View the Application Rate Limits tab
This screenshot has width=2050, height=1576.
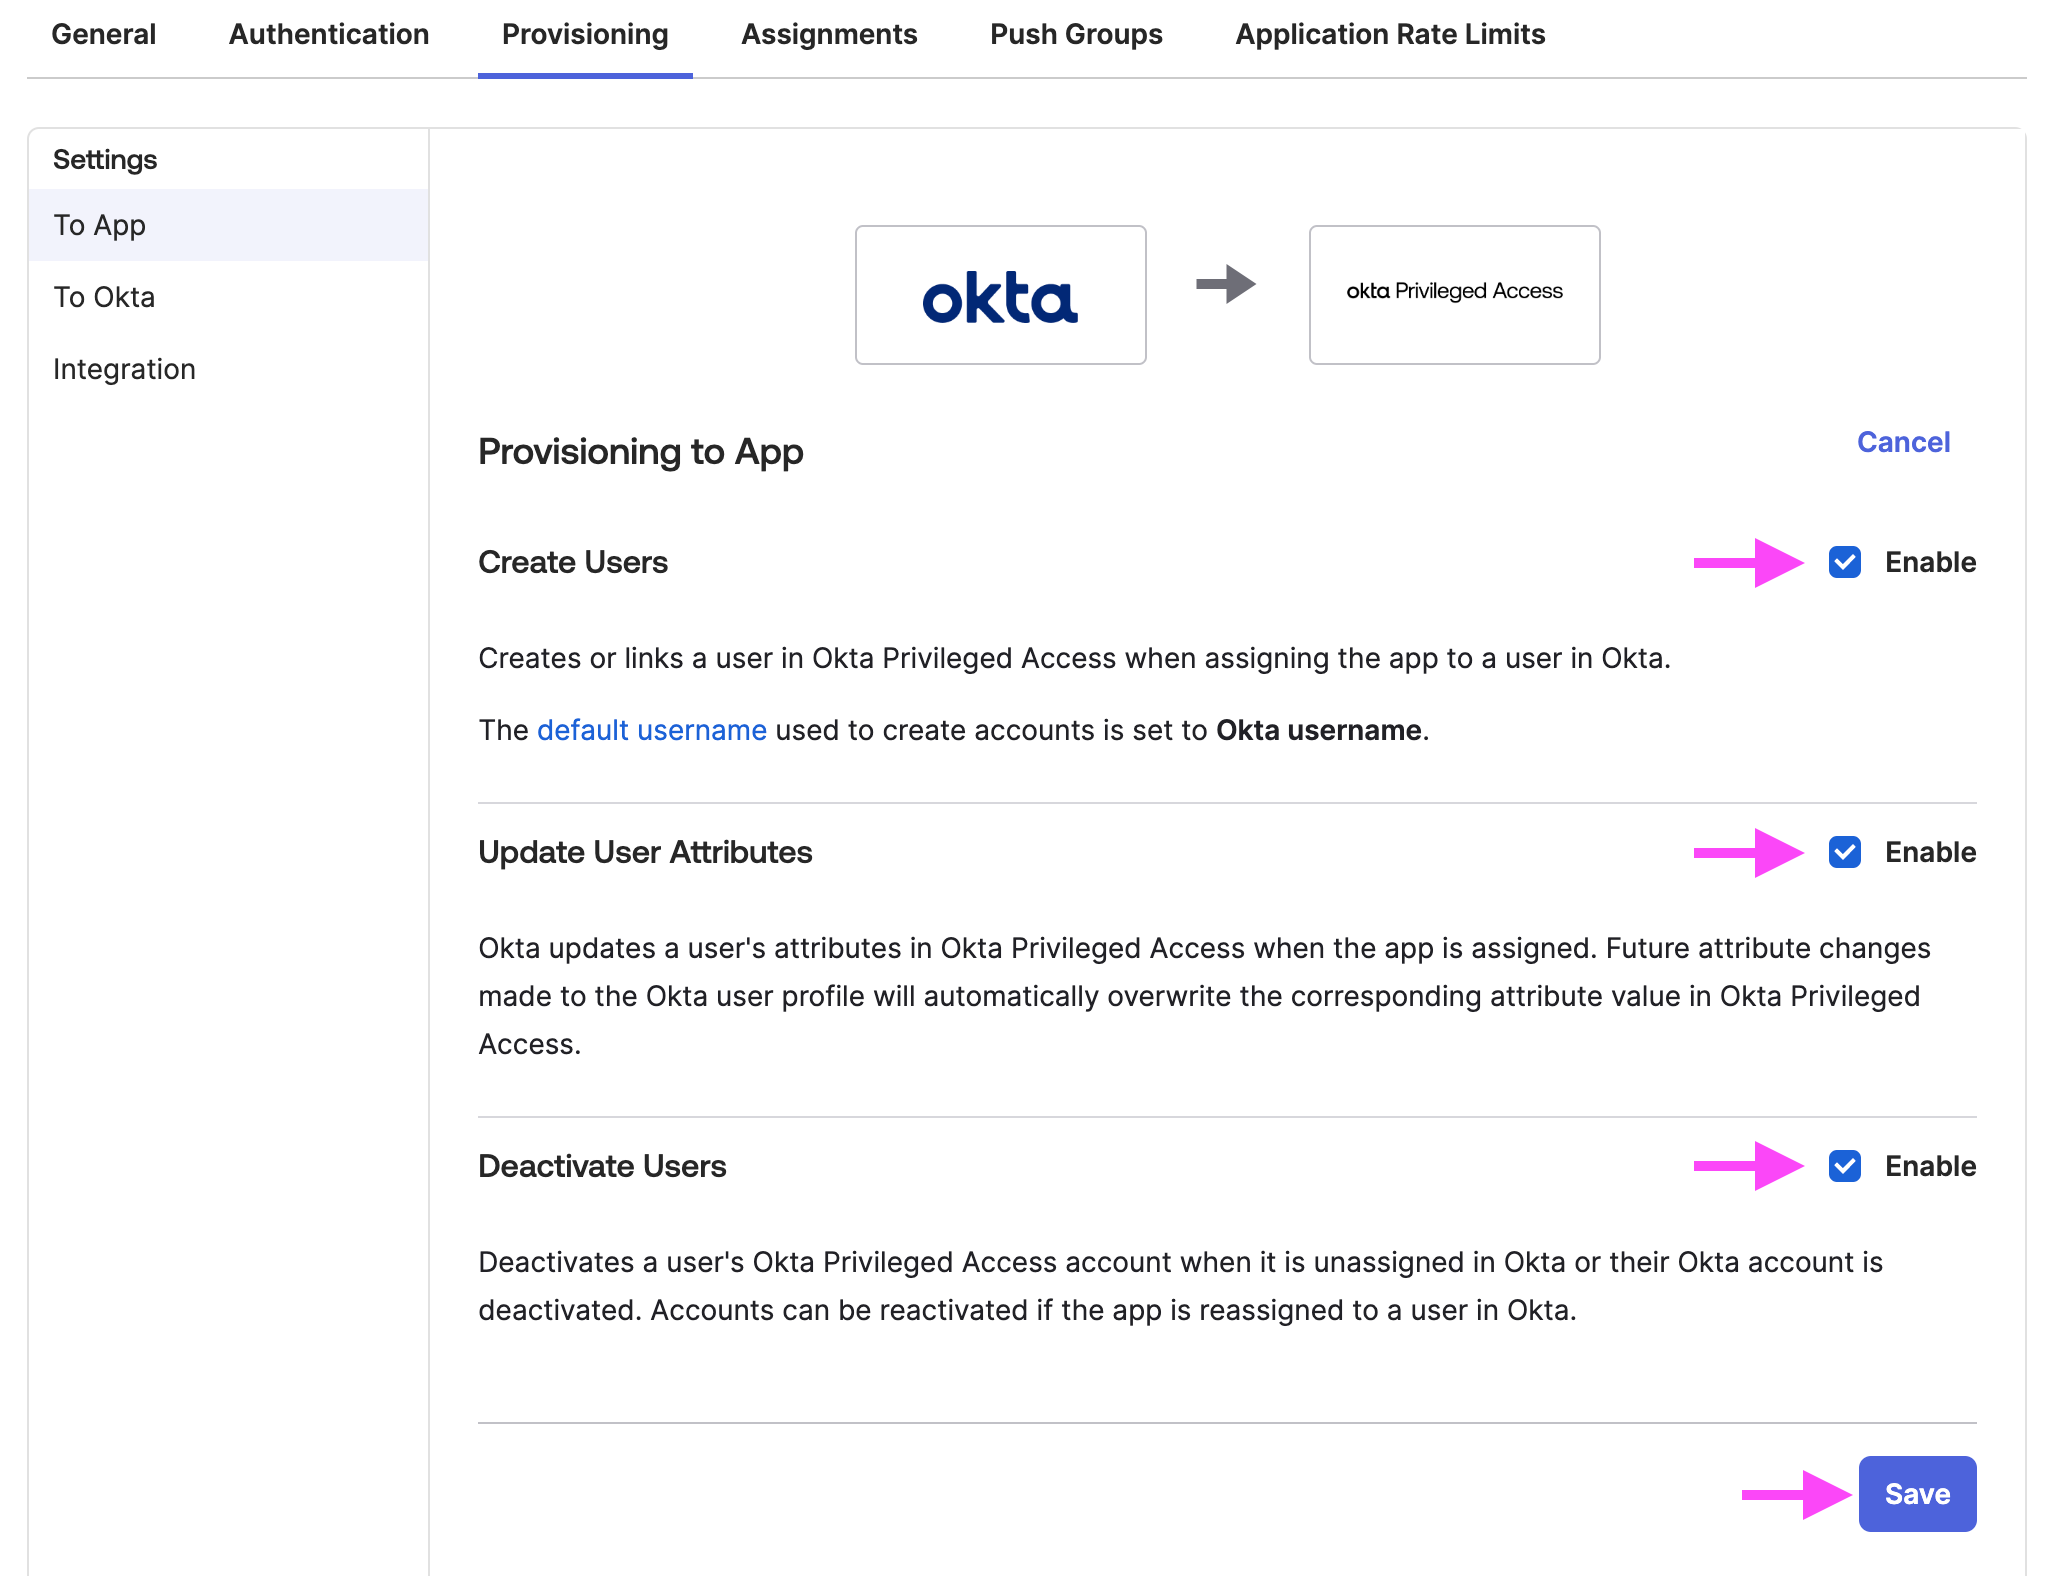click(1390, 34)
